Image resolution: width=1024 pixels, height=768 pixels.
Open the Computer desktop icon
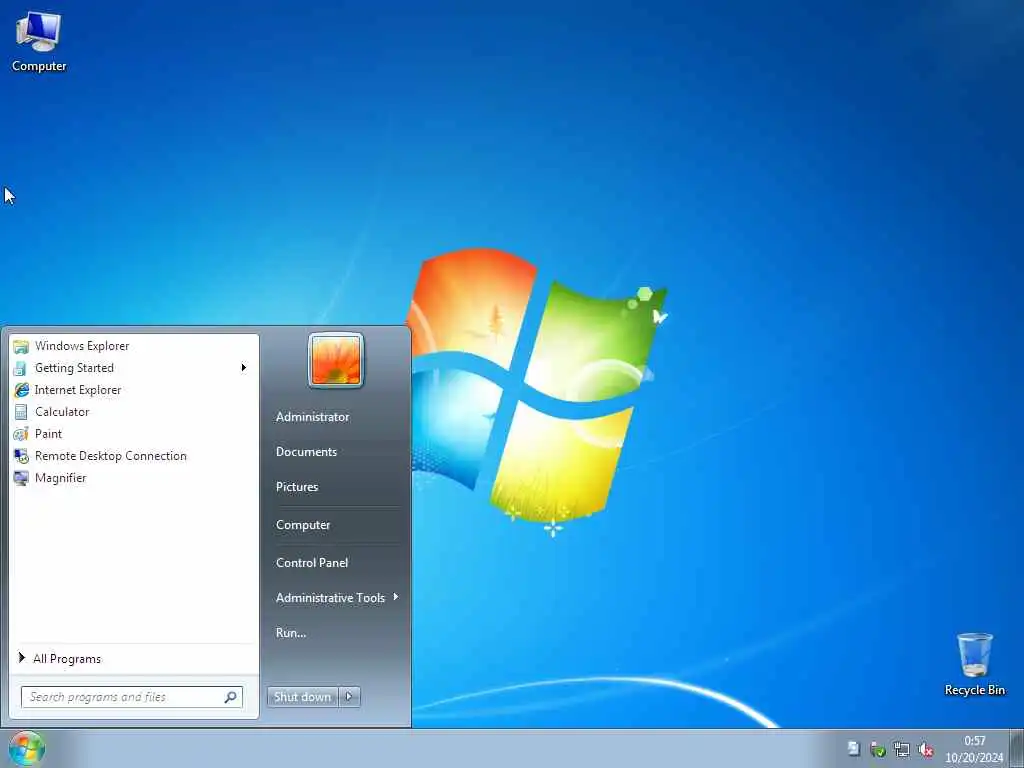[x=39, y=42]
